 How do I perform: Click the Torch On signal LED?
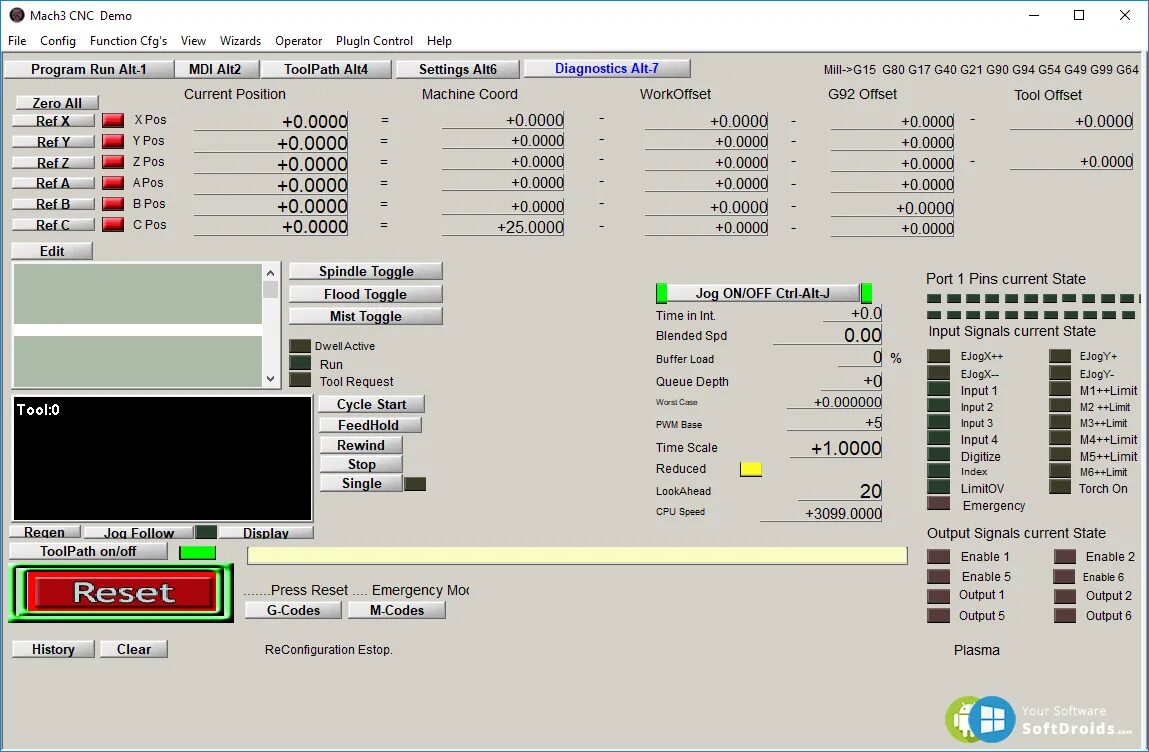pos(1060,487)
